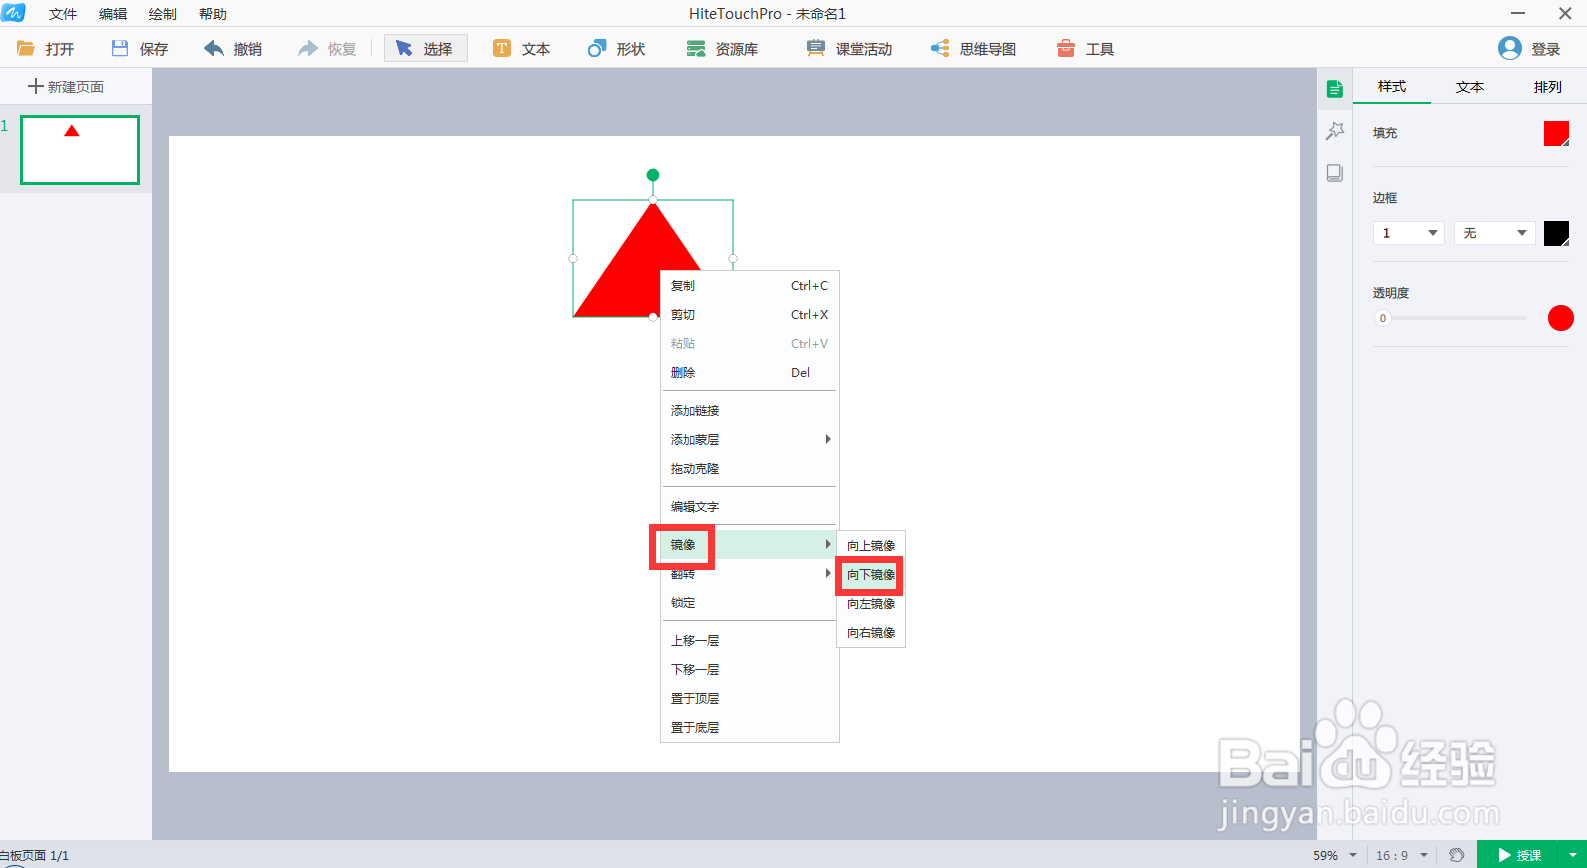This screenshot has height=868, width=1587.
Task: Open the 形状 shapes tool
Action: [x=616, y=49]
